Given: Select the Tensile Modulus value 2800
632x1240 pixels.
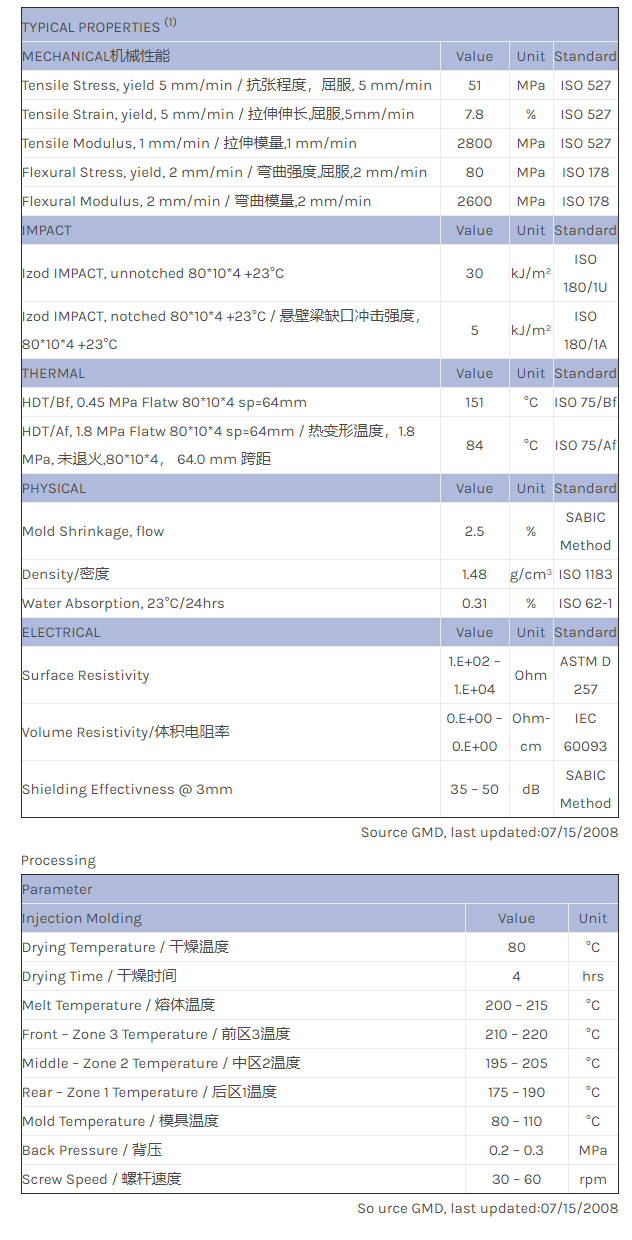Looking at the screenshot, I should [x=474, y=144].
